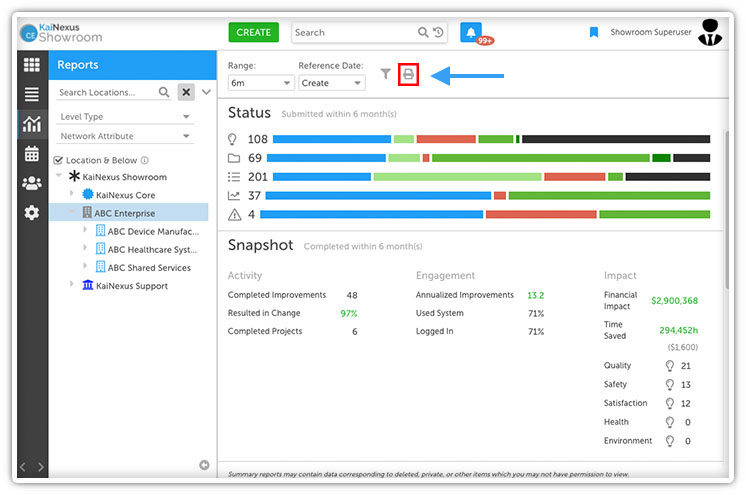This screenshot has width=746, height=495.
Task: Click red segment of the 4 status bar
Action: [541, 215]
